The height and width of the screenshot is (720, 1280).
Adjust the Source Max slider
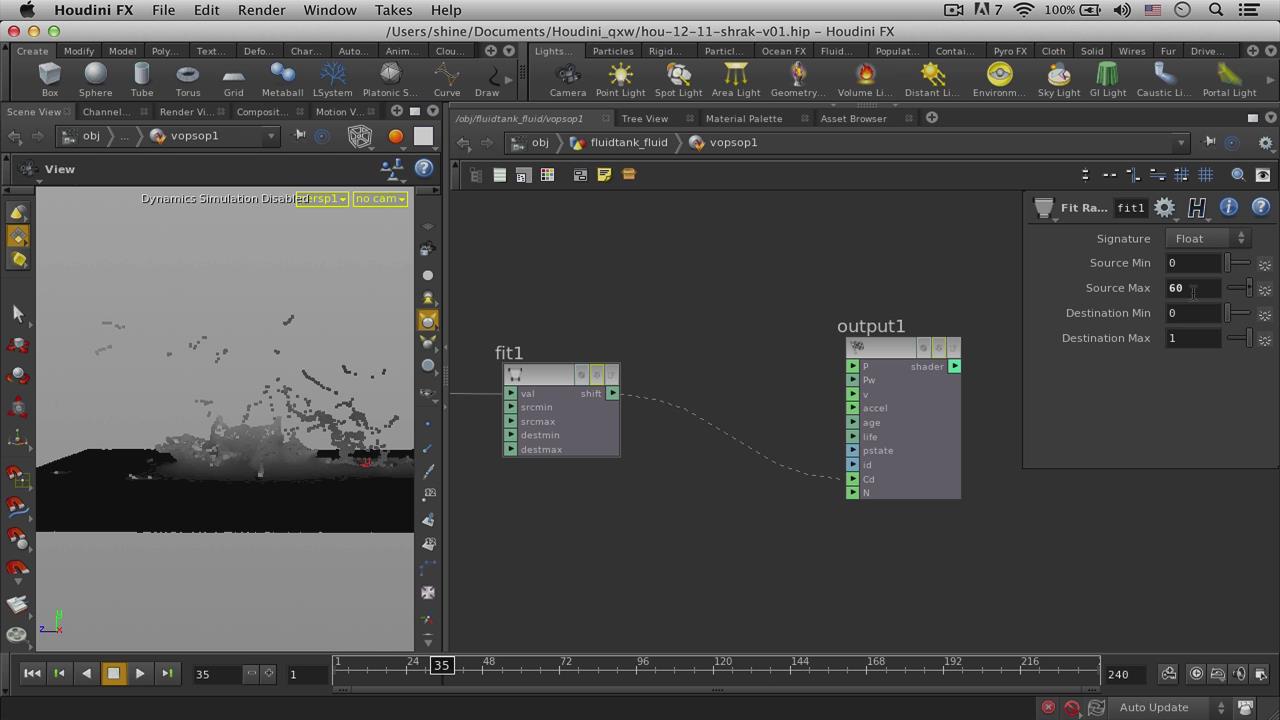pyautogui.click(x=1239, y=288)
